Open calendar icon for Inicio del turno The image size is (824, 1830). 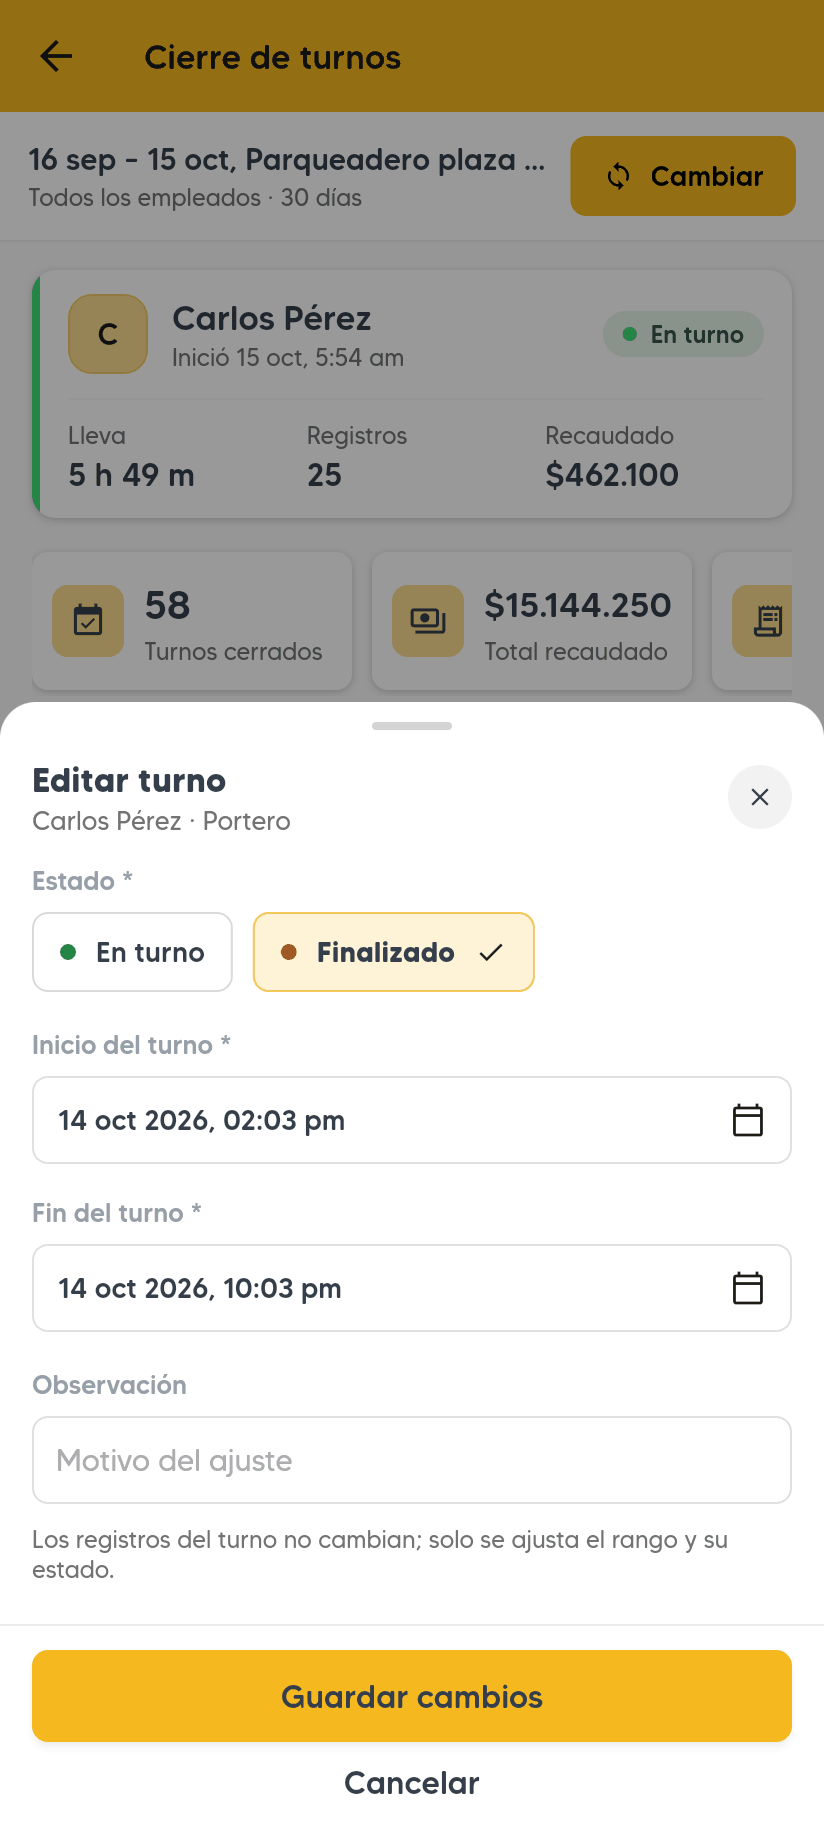coord(748,1120)
